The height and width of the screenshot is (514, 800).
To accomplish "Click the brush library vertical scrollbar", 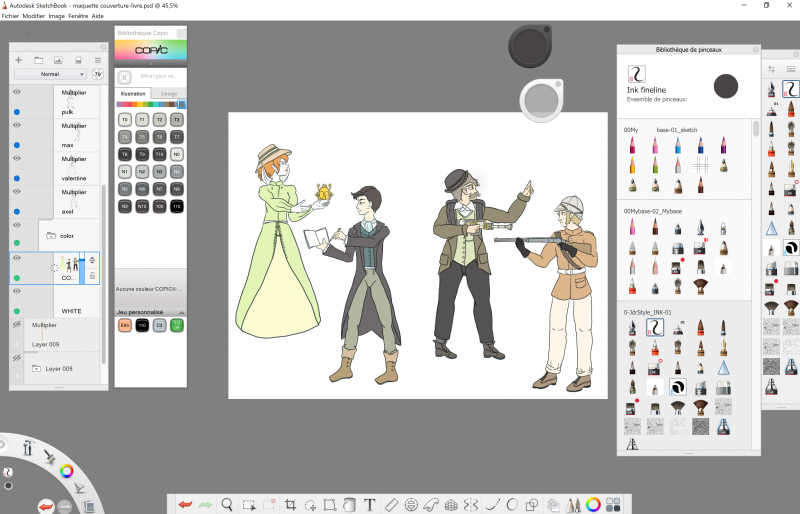I will click(x=756, y=129).
